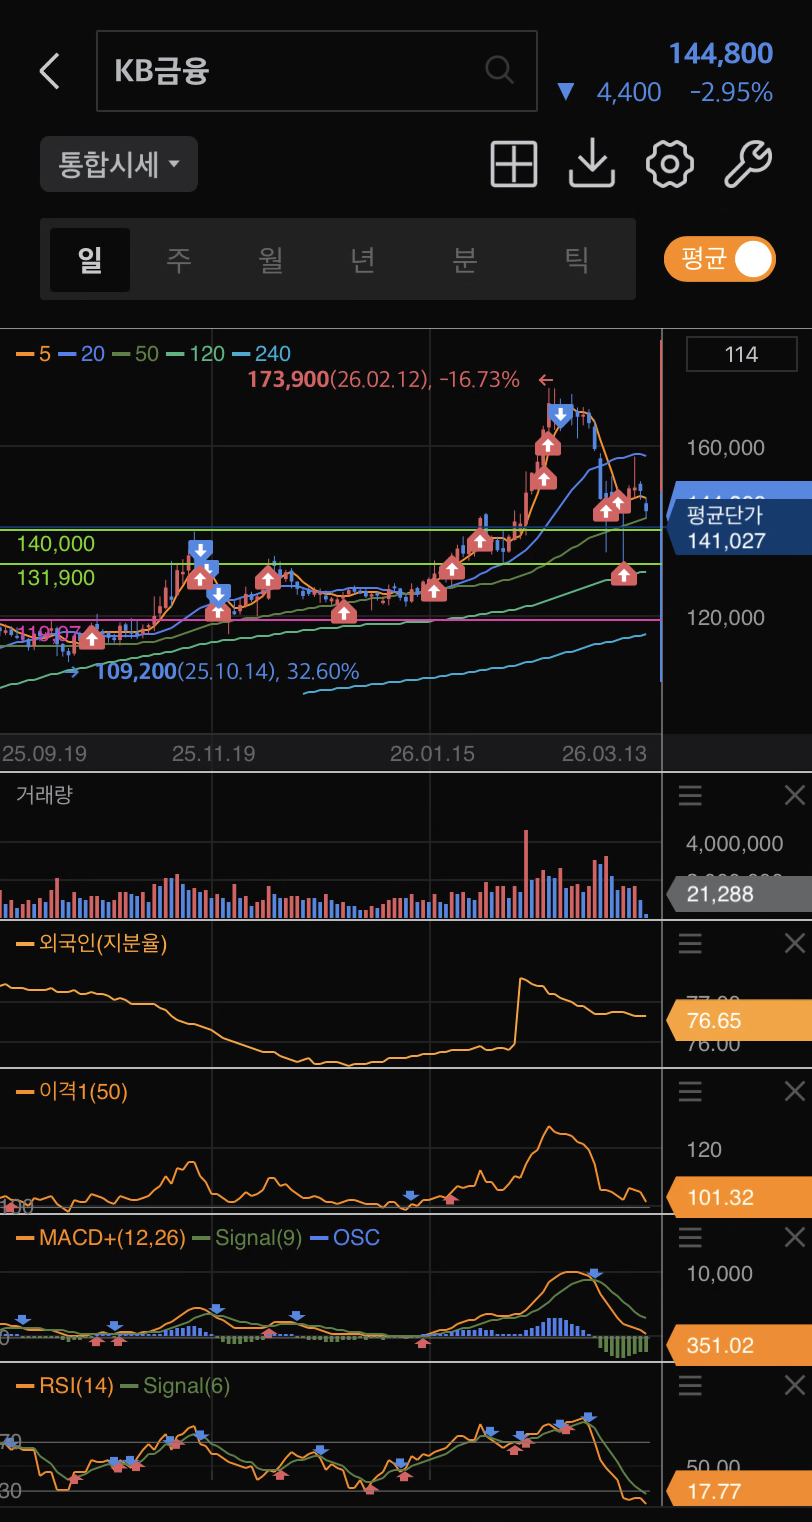Tap the download chart icon
812x1522 pixels.
click(x=592, y=164)
